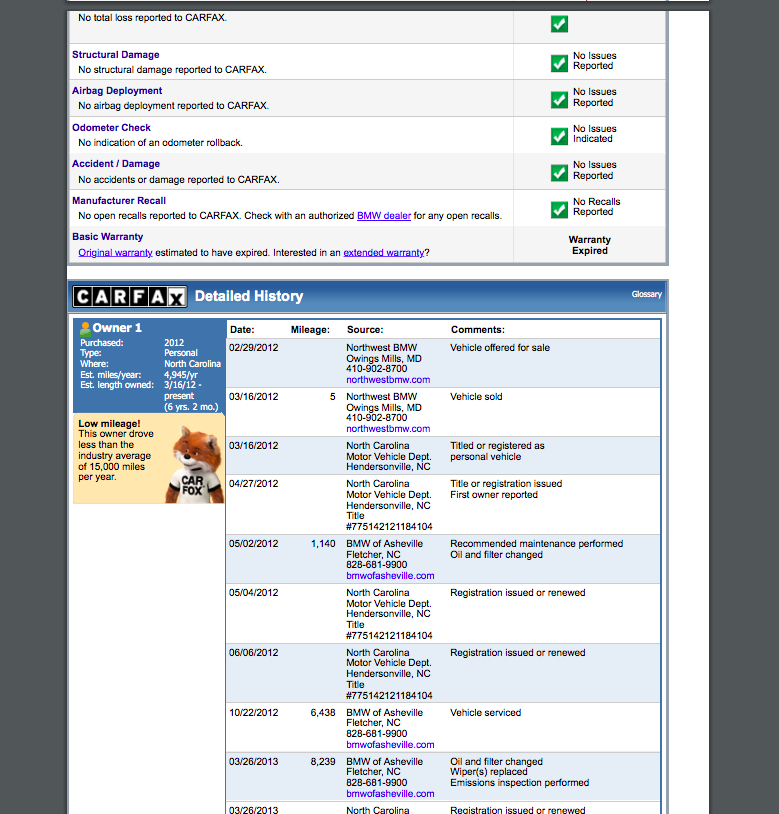This screenshot has width=779, height=814.
Task: Click the Owner 1 person icon
Action: (x=86, y=328)
